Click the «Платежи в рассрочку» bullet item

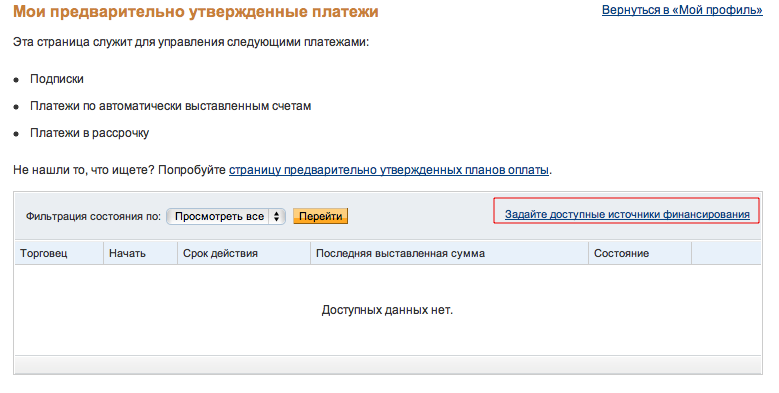[89, 133]
